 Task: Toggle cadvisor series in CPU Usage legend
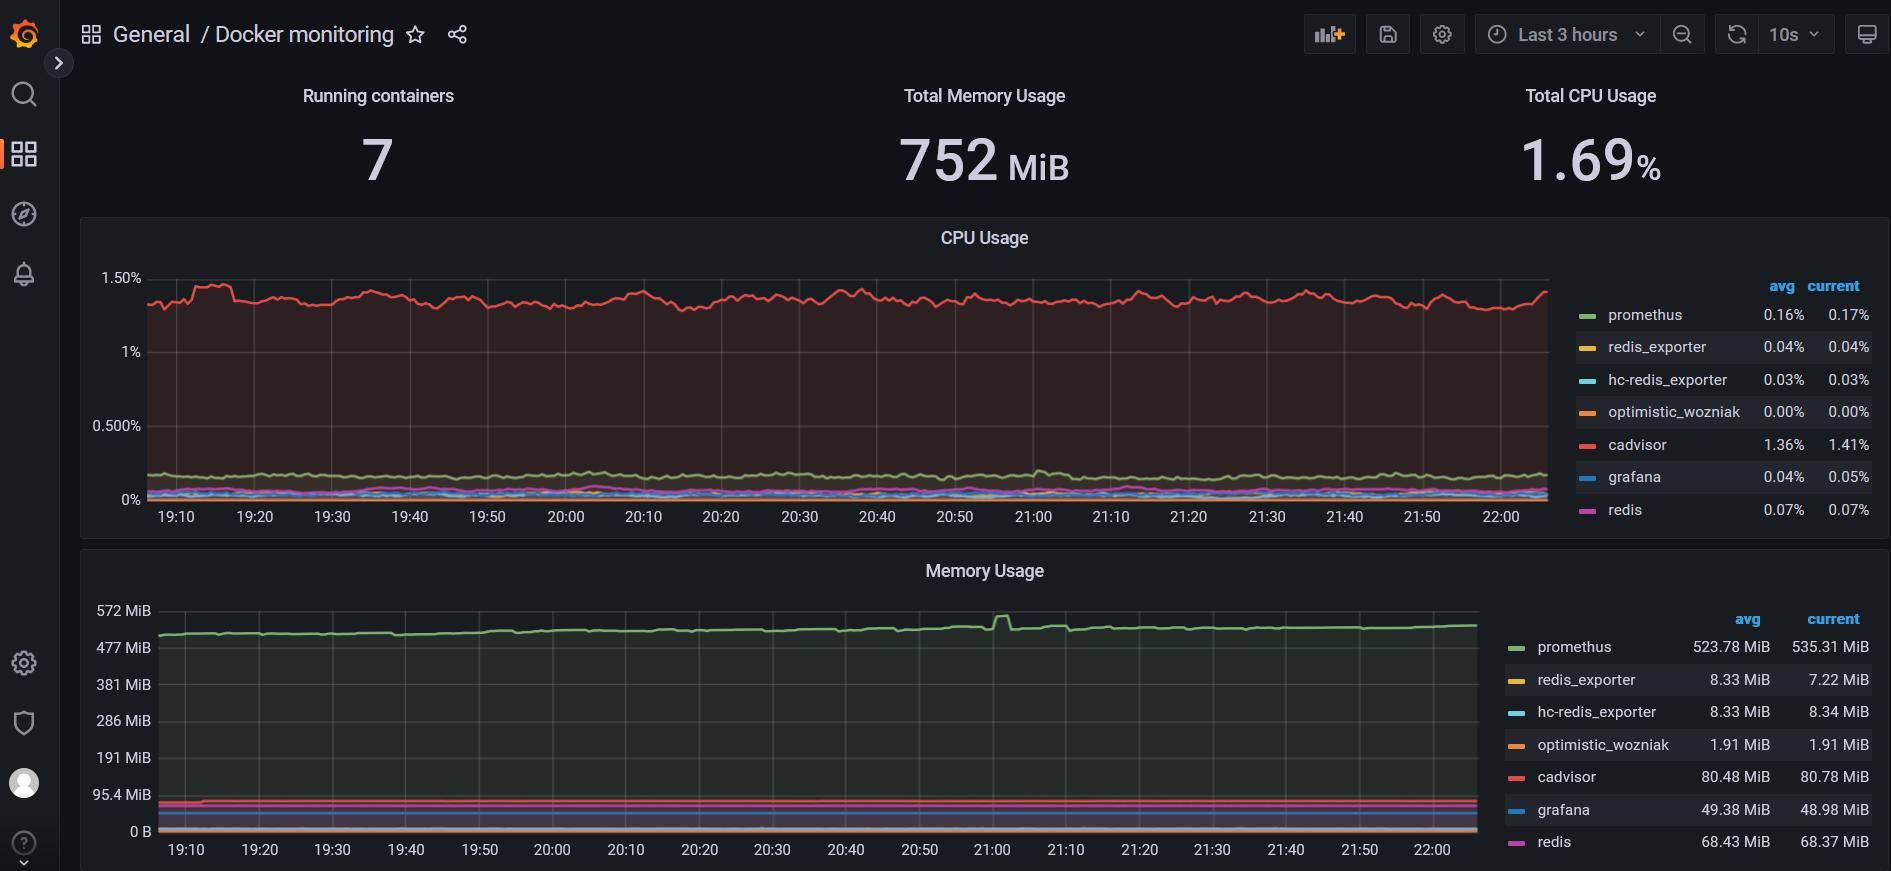click(x=1637, y=445)
